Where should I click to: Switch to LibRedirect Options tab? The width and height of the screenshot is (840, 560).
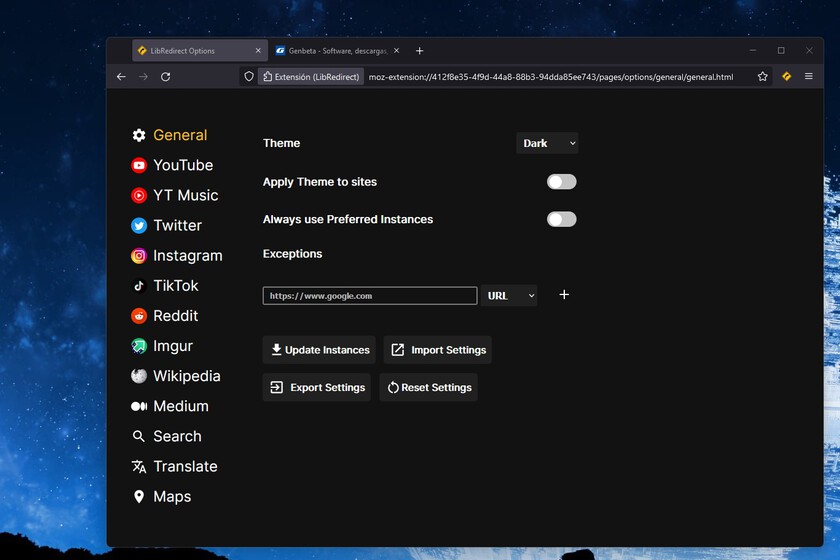[200, 50]
